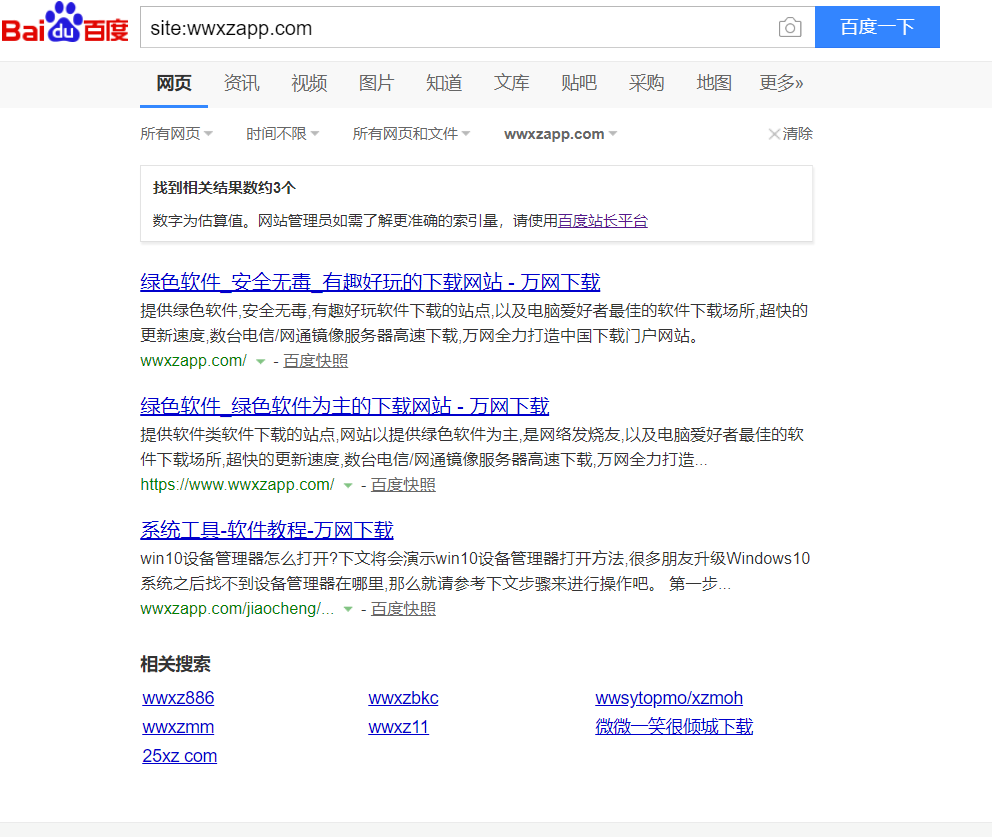992x837 pixels.
Task: Click the Baidu logo
Action: tap(65, 23)
